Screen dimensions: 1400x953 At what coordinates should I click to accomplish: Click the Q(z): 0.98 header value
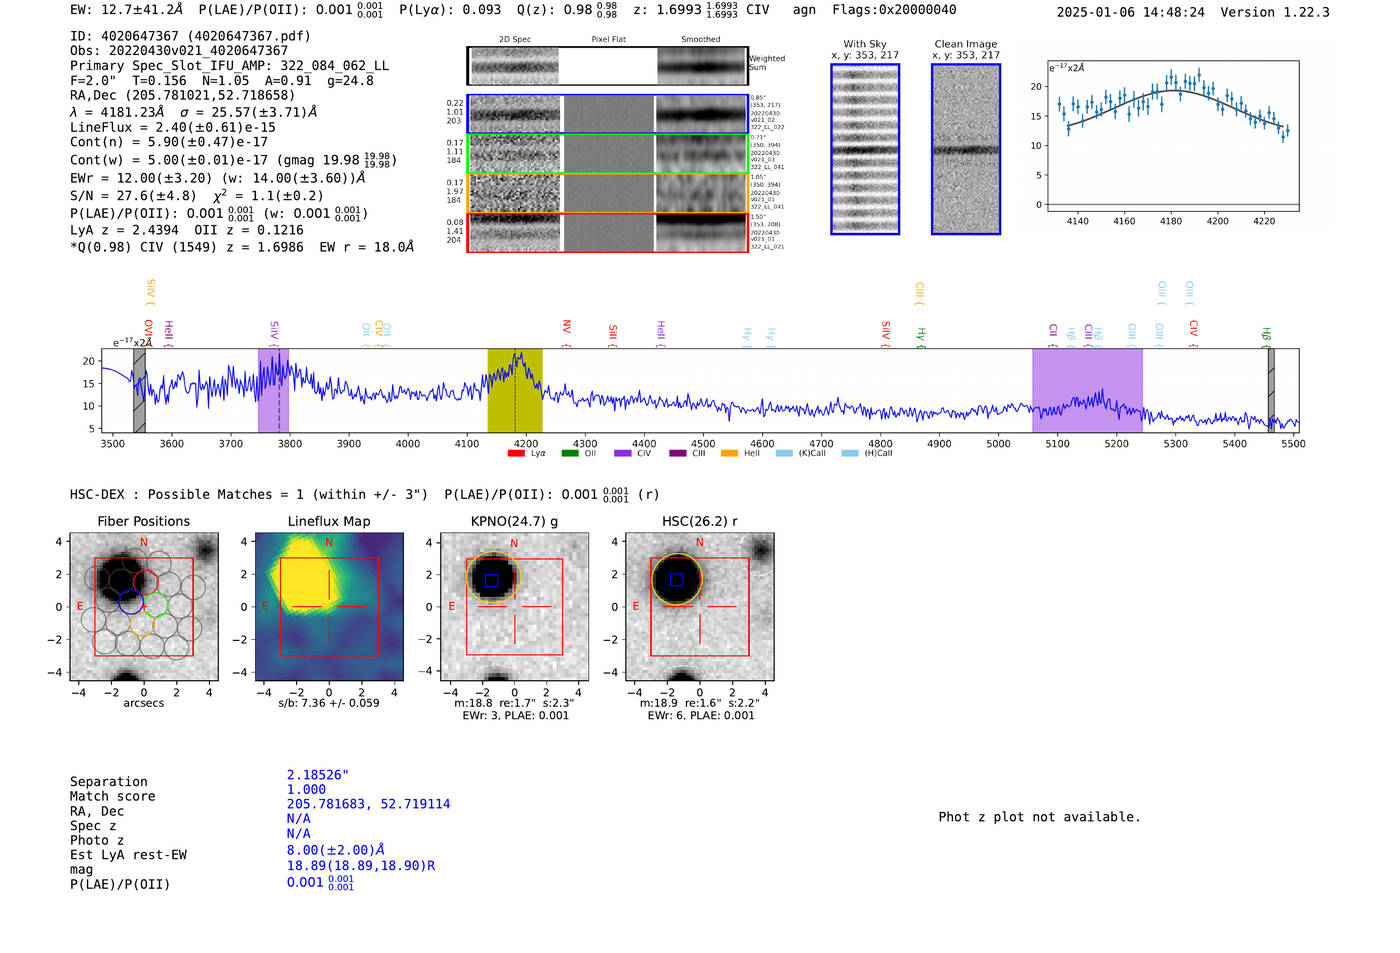(x=567, y=10)
